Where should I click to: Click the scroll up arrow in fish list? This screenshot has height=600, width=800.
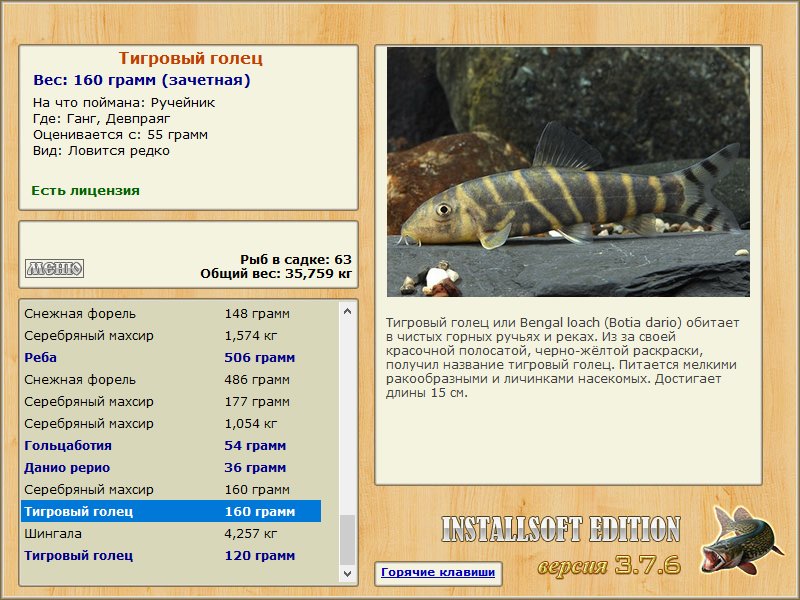[347, 311]
